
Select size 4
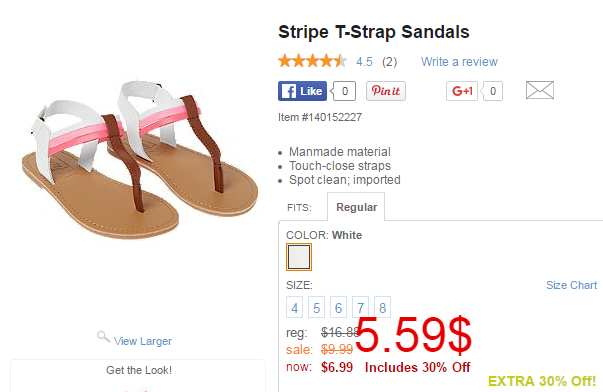[294, 307]
